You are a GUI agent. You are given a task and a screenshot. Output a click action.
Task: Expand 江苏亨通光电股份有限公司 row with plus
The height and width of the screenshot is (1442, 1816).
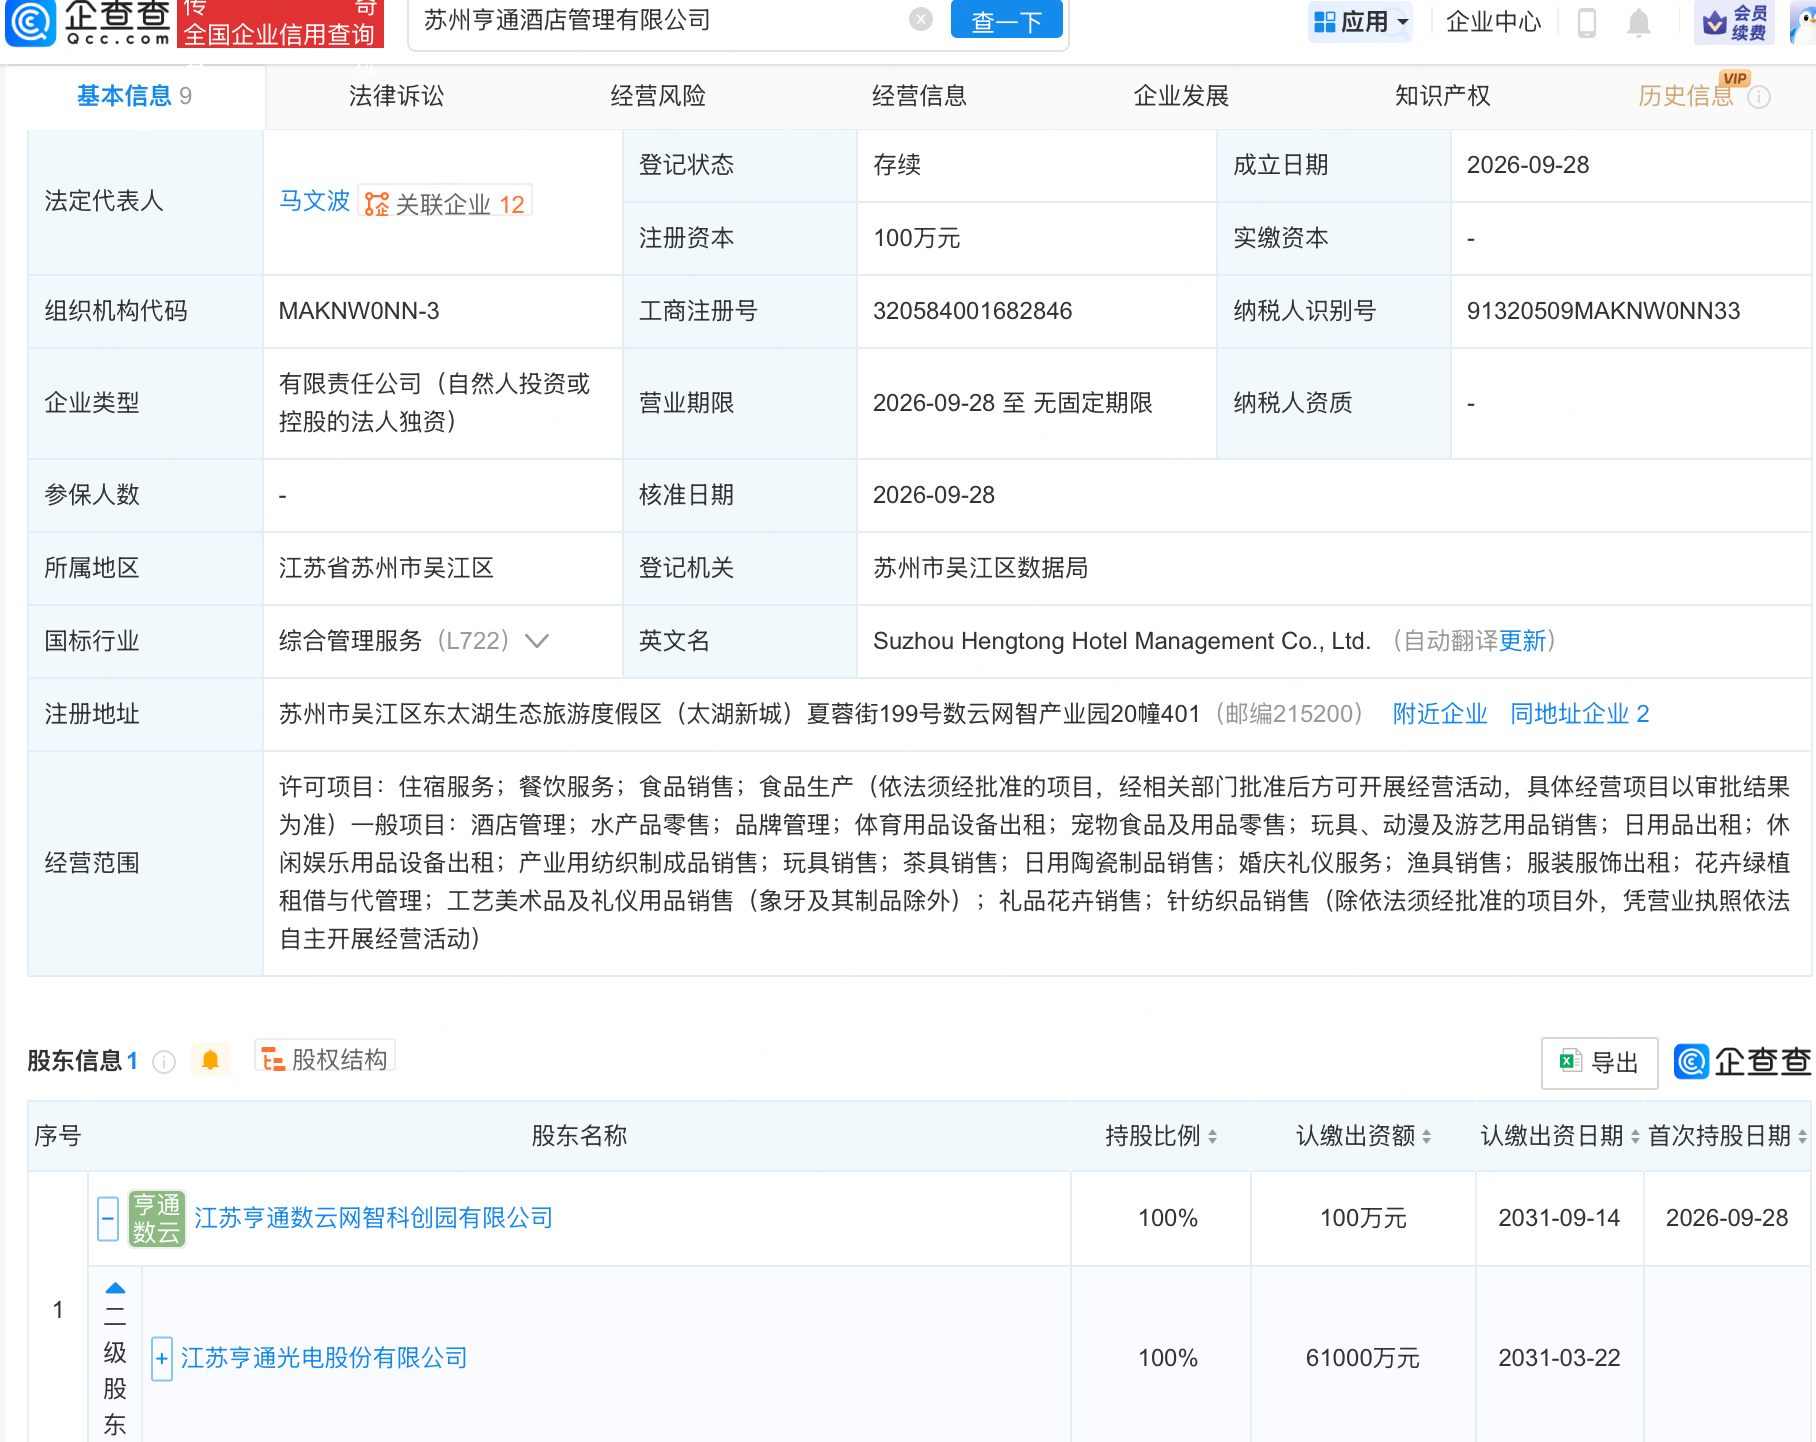[x=162, y=1358]
